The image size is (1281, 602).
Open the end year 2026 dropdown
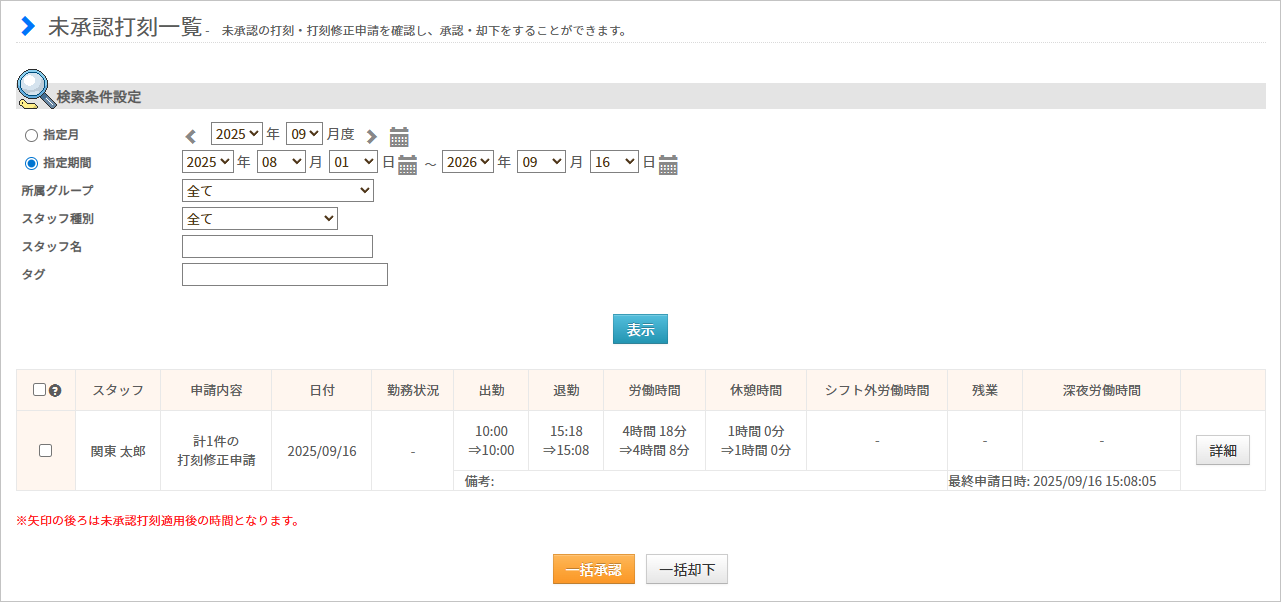click(x=468, y=162)
